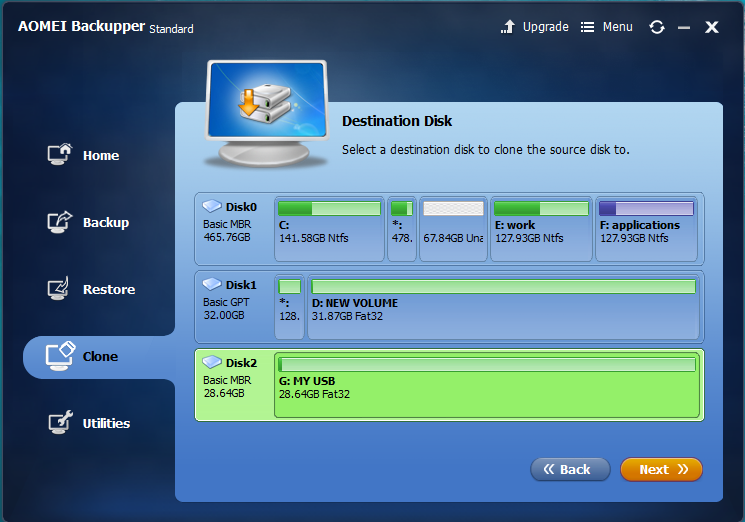
Task: Click the Disk0 drive icon
Action: (211, 206)
